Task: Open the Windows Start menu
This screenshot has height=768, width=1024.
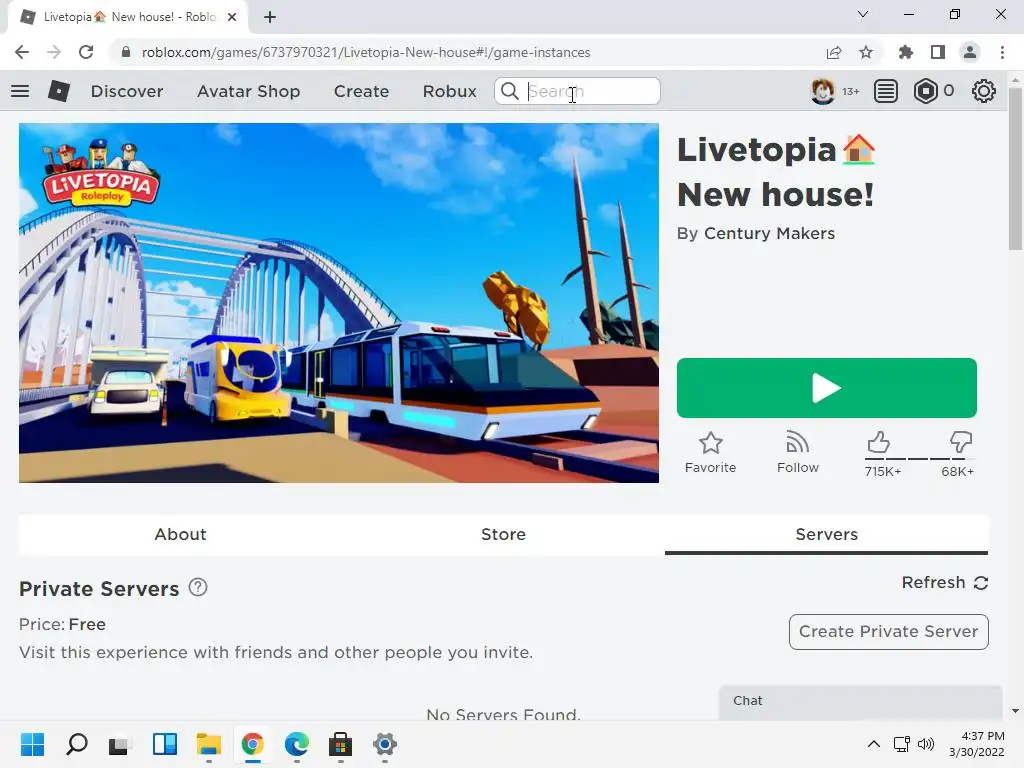Action: click(x=32, y=744)
